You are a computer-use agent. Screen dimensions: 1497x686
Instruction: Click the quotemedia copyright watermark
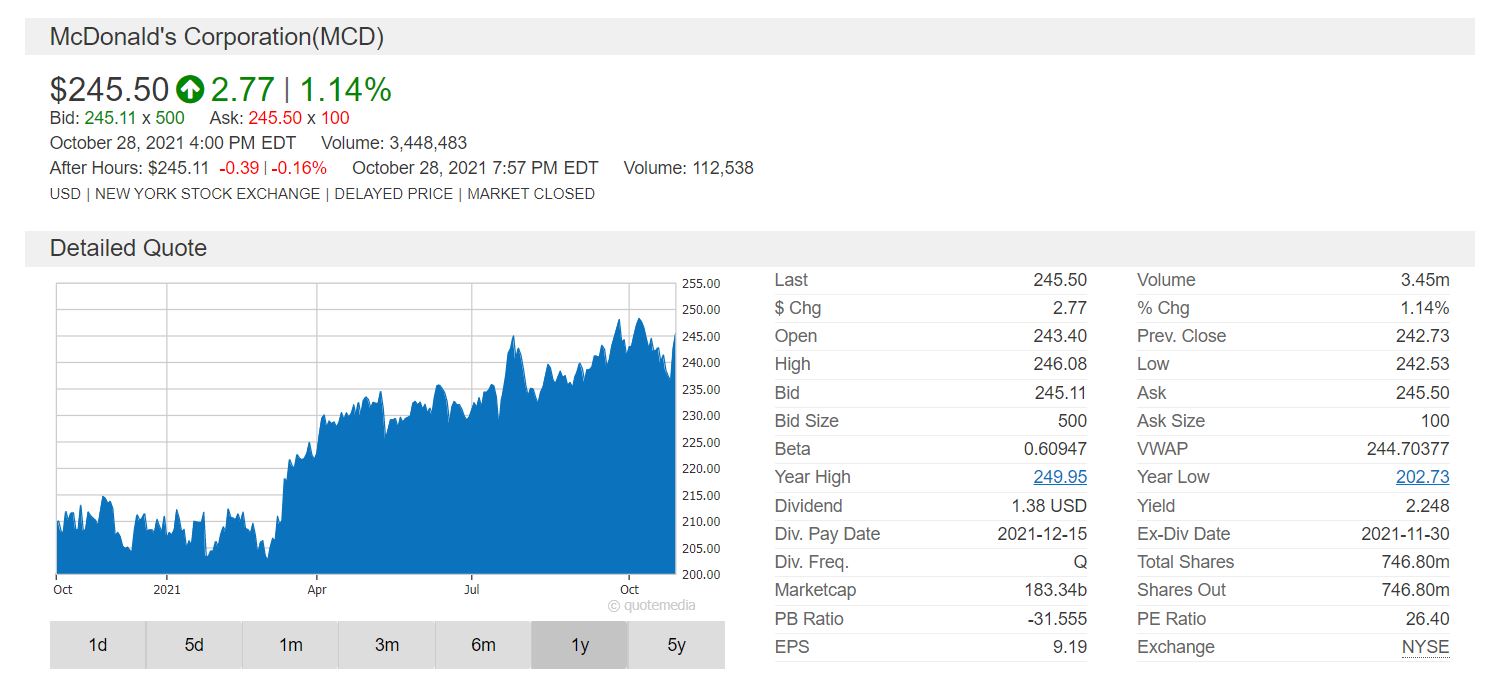[651, 605]
